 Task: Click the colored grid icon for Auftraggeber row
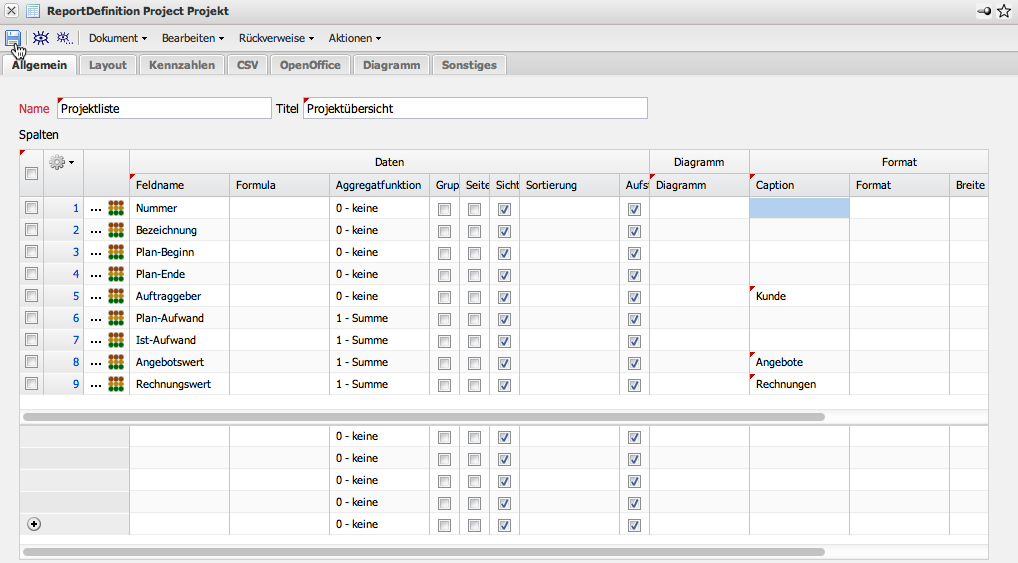click(117, 296)
